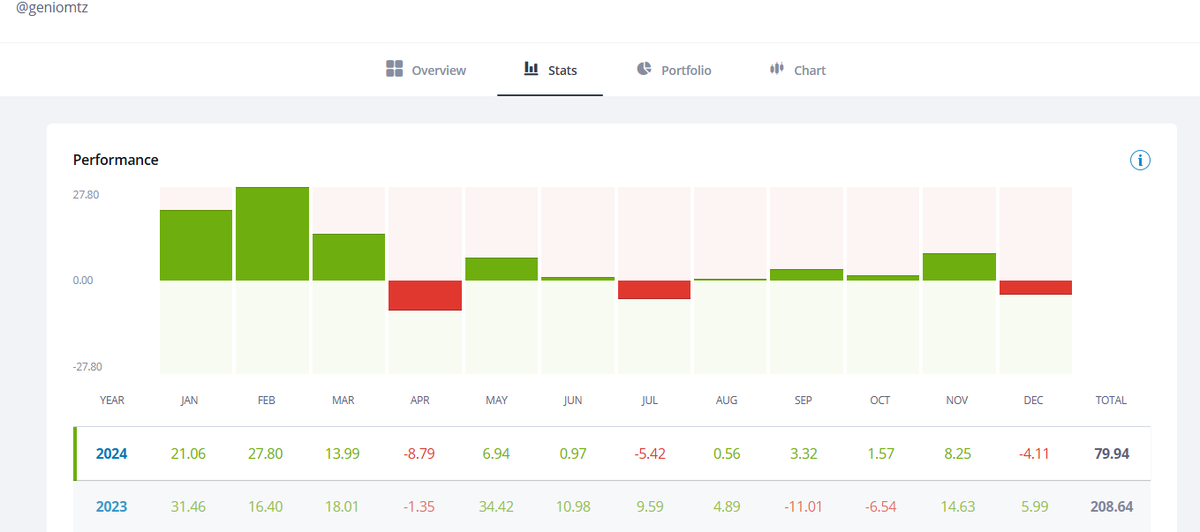This screenshot has height=532, width=1200.
Task: Click the May green performance bar
Action: 502,269
